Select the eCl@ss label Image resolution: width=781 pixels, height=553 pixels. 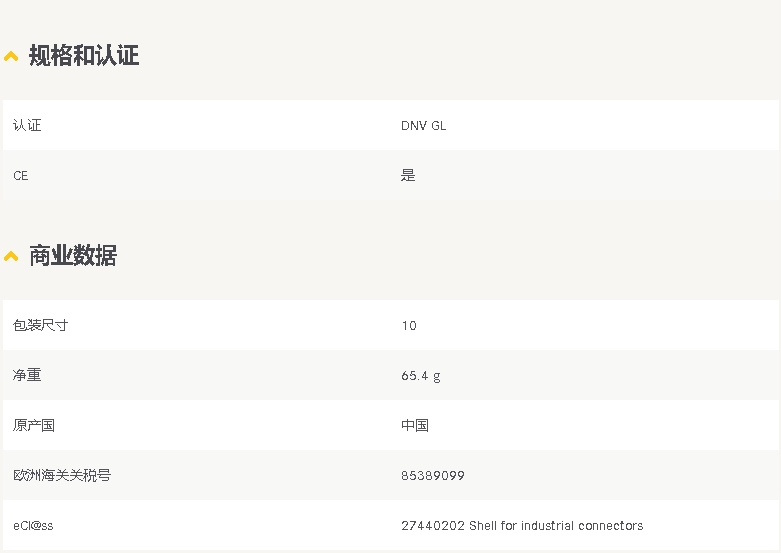tap(33, 526)
